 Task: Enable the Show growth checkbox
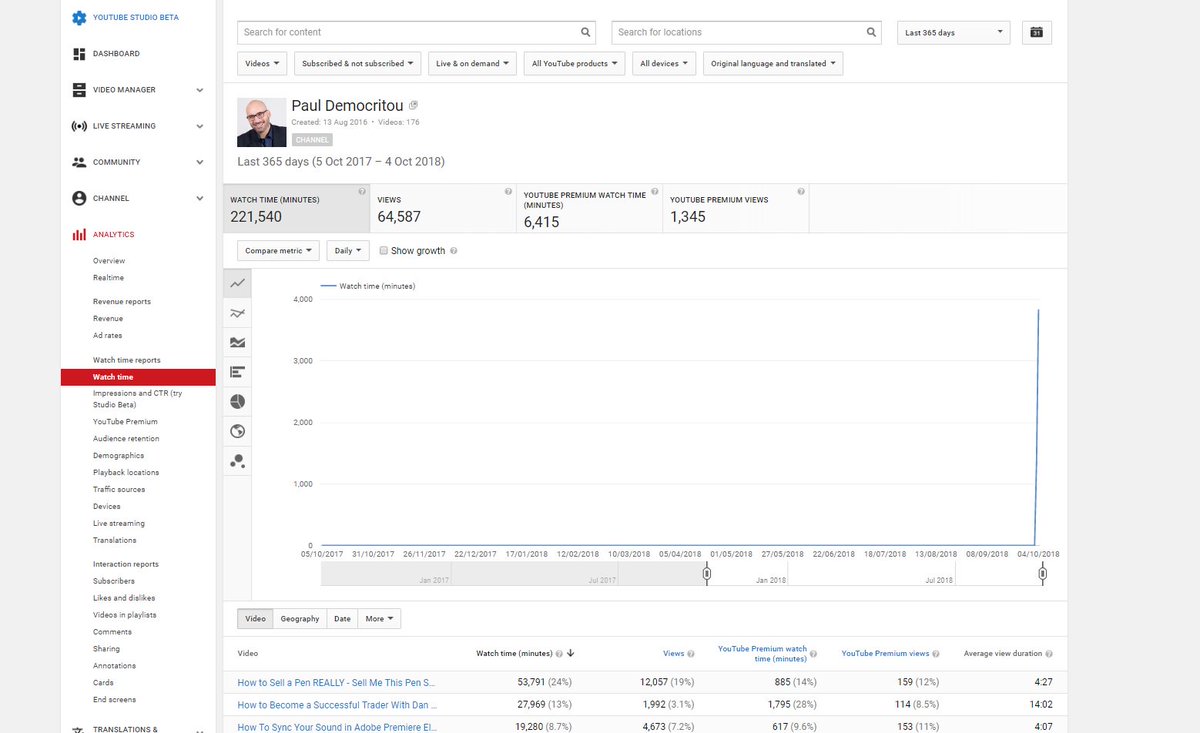tap(384, 250)
